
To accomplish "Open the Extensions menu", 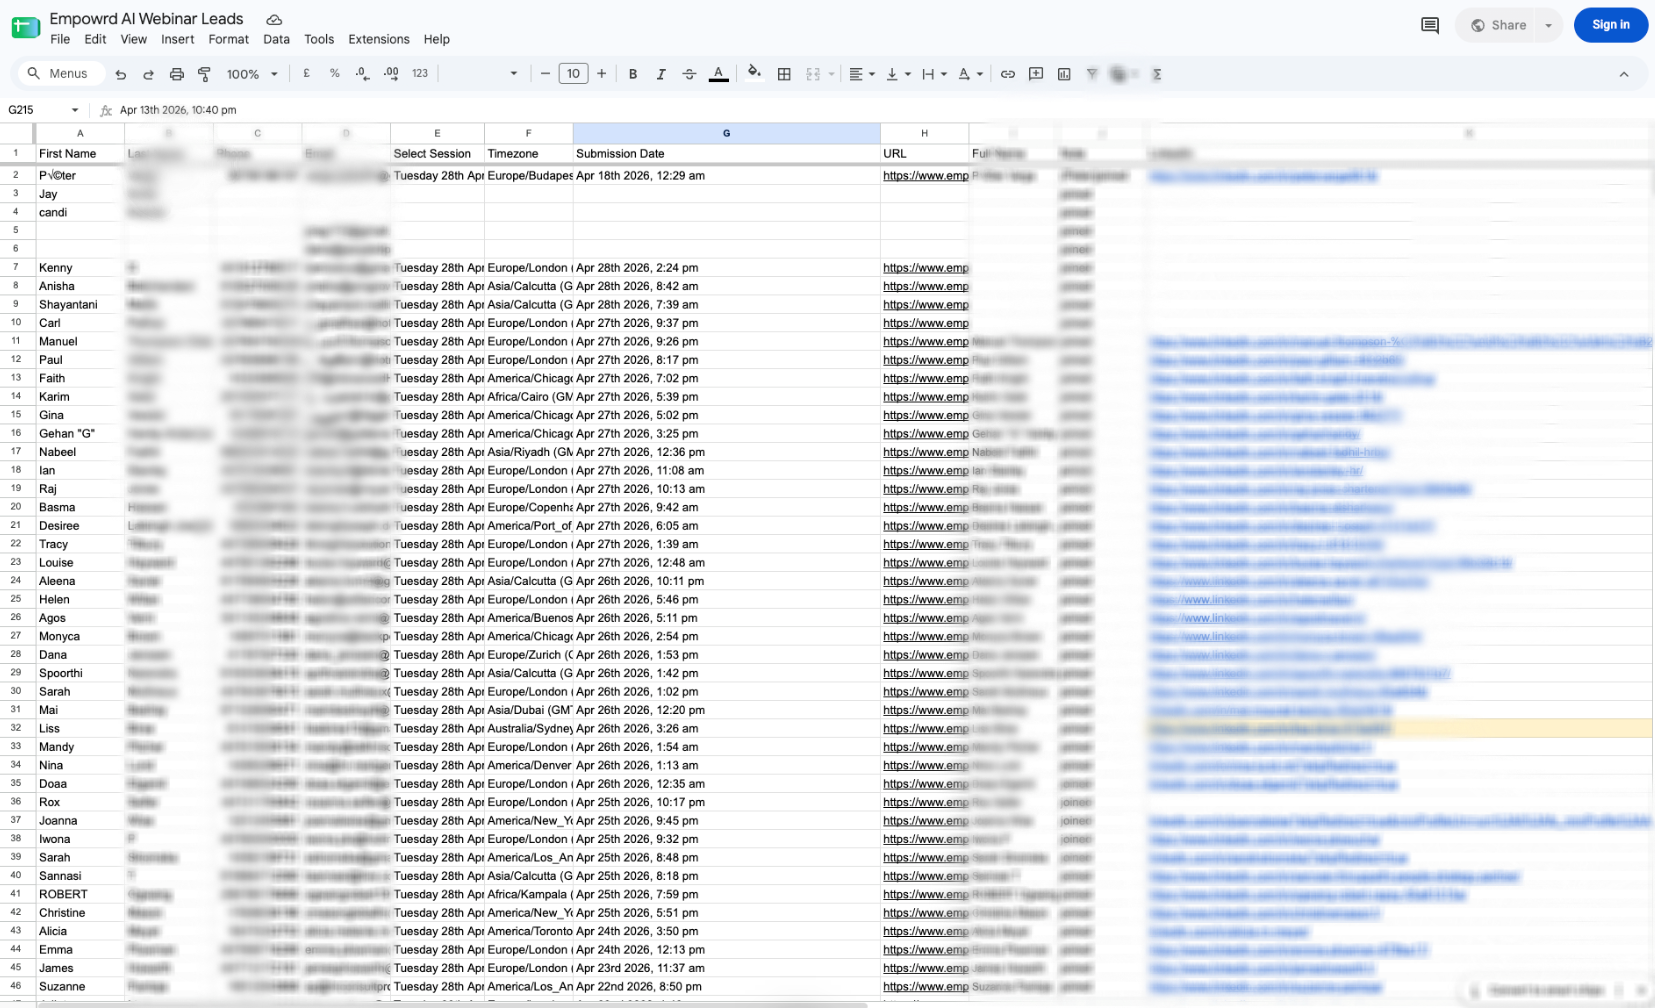I will 378,39.
